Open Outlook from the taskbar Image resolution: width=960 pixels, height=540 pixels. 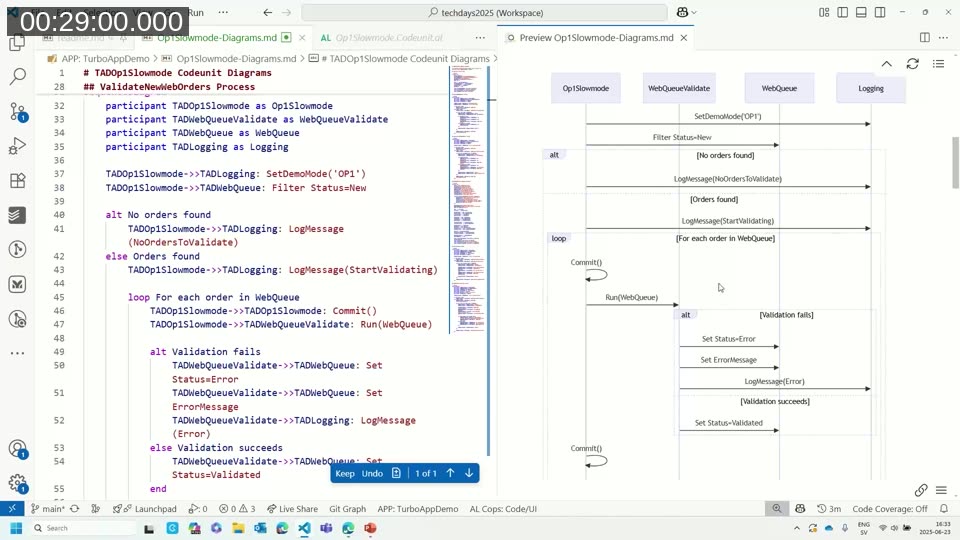tap(260, 528)
